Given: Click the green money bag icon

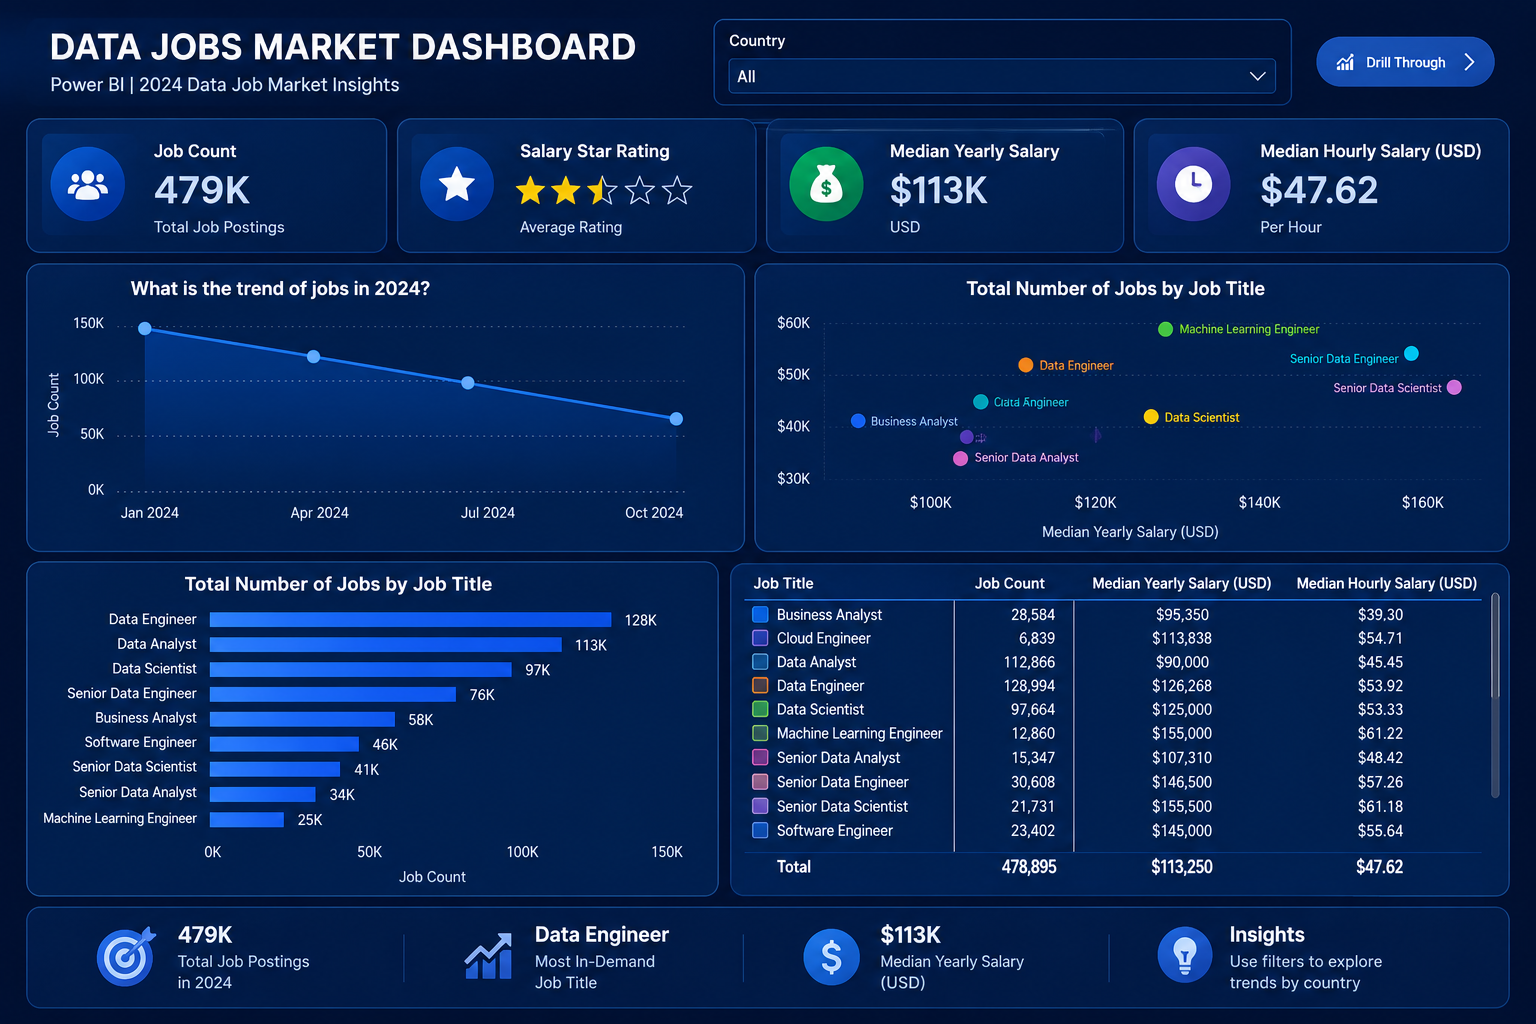Looking at the screenshot, I should point(826,184).
